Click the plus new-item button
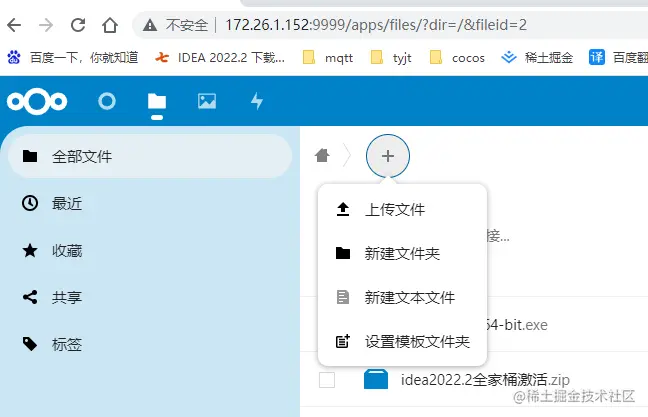The image size is (648, 417). (388, 156)
